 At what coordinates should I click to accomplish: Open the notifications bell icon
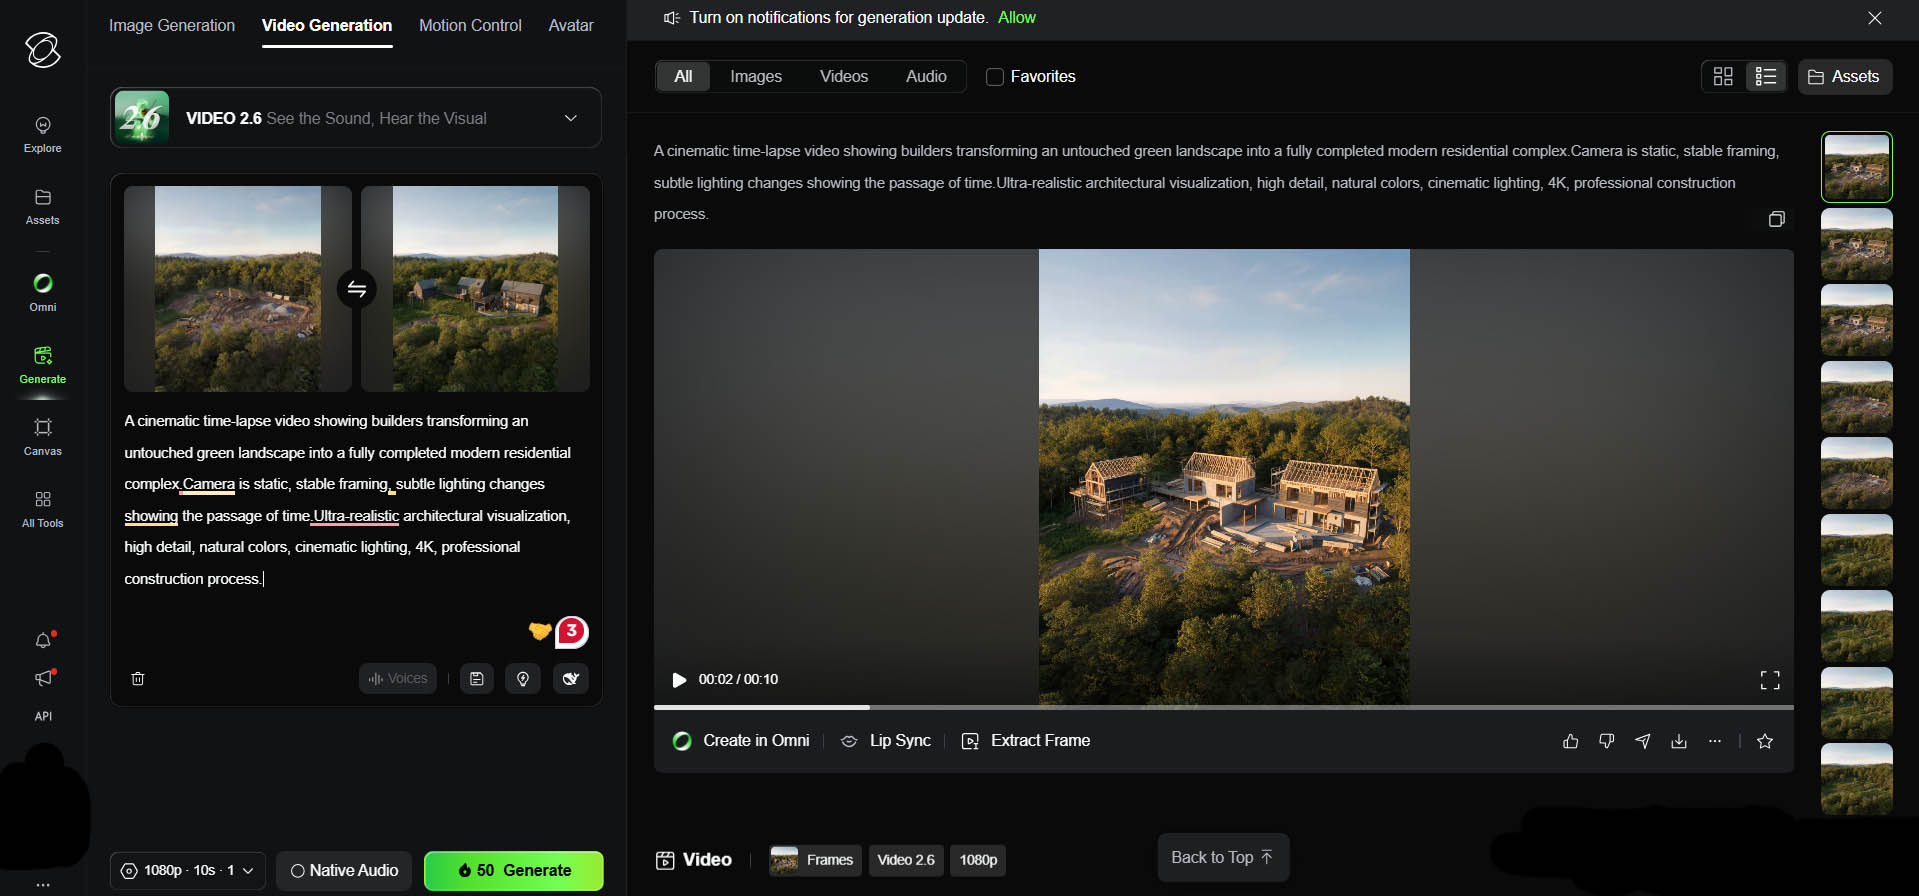[x=42, y=640]
